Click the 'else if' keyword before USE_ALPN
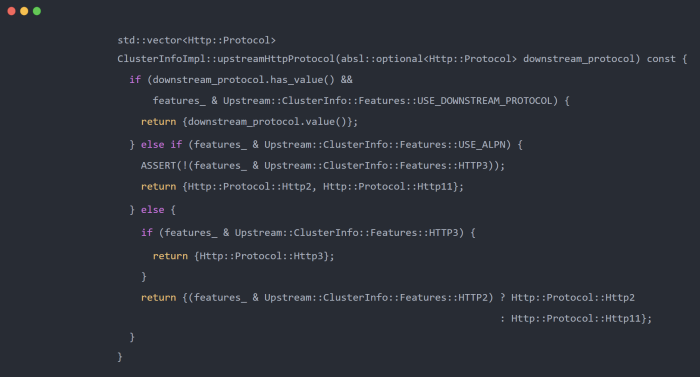700x377 pixels. point(162,145)
